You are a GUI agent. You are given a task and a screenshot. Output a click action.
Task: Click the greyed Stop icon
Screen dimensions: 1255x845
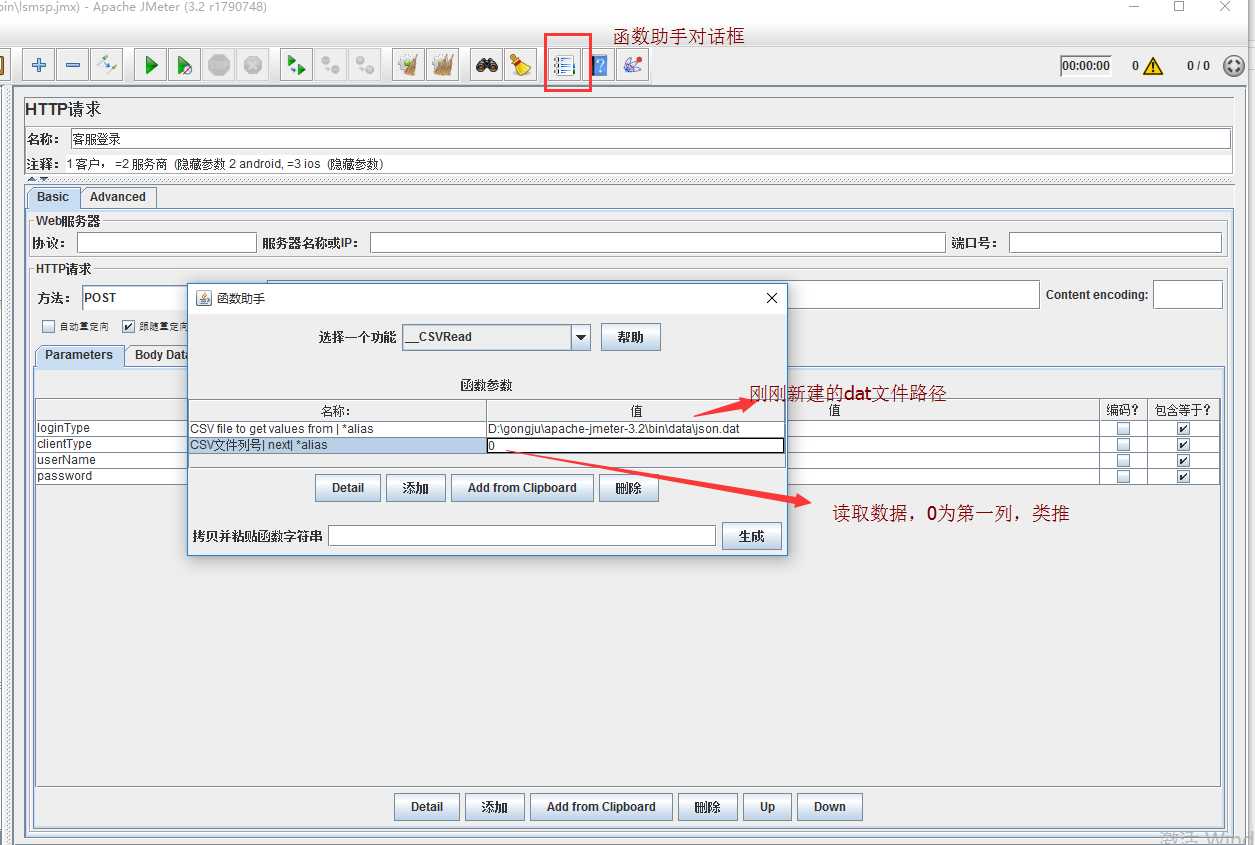point(219,66)
